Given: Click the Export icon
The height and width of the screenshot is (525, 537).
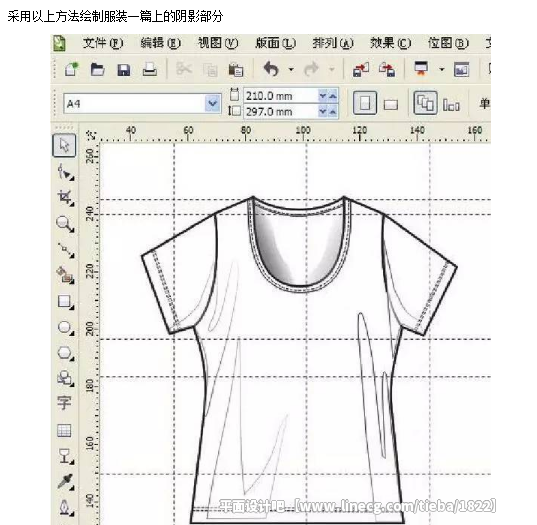Looking at the screenshot, I should point(387,70).
